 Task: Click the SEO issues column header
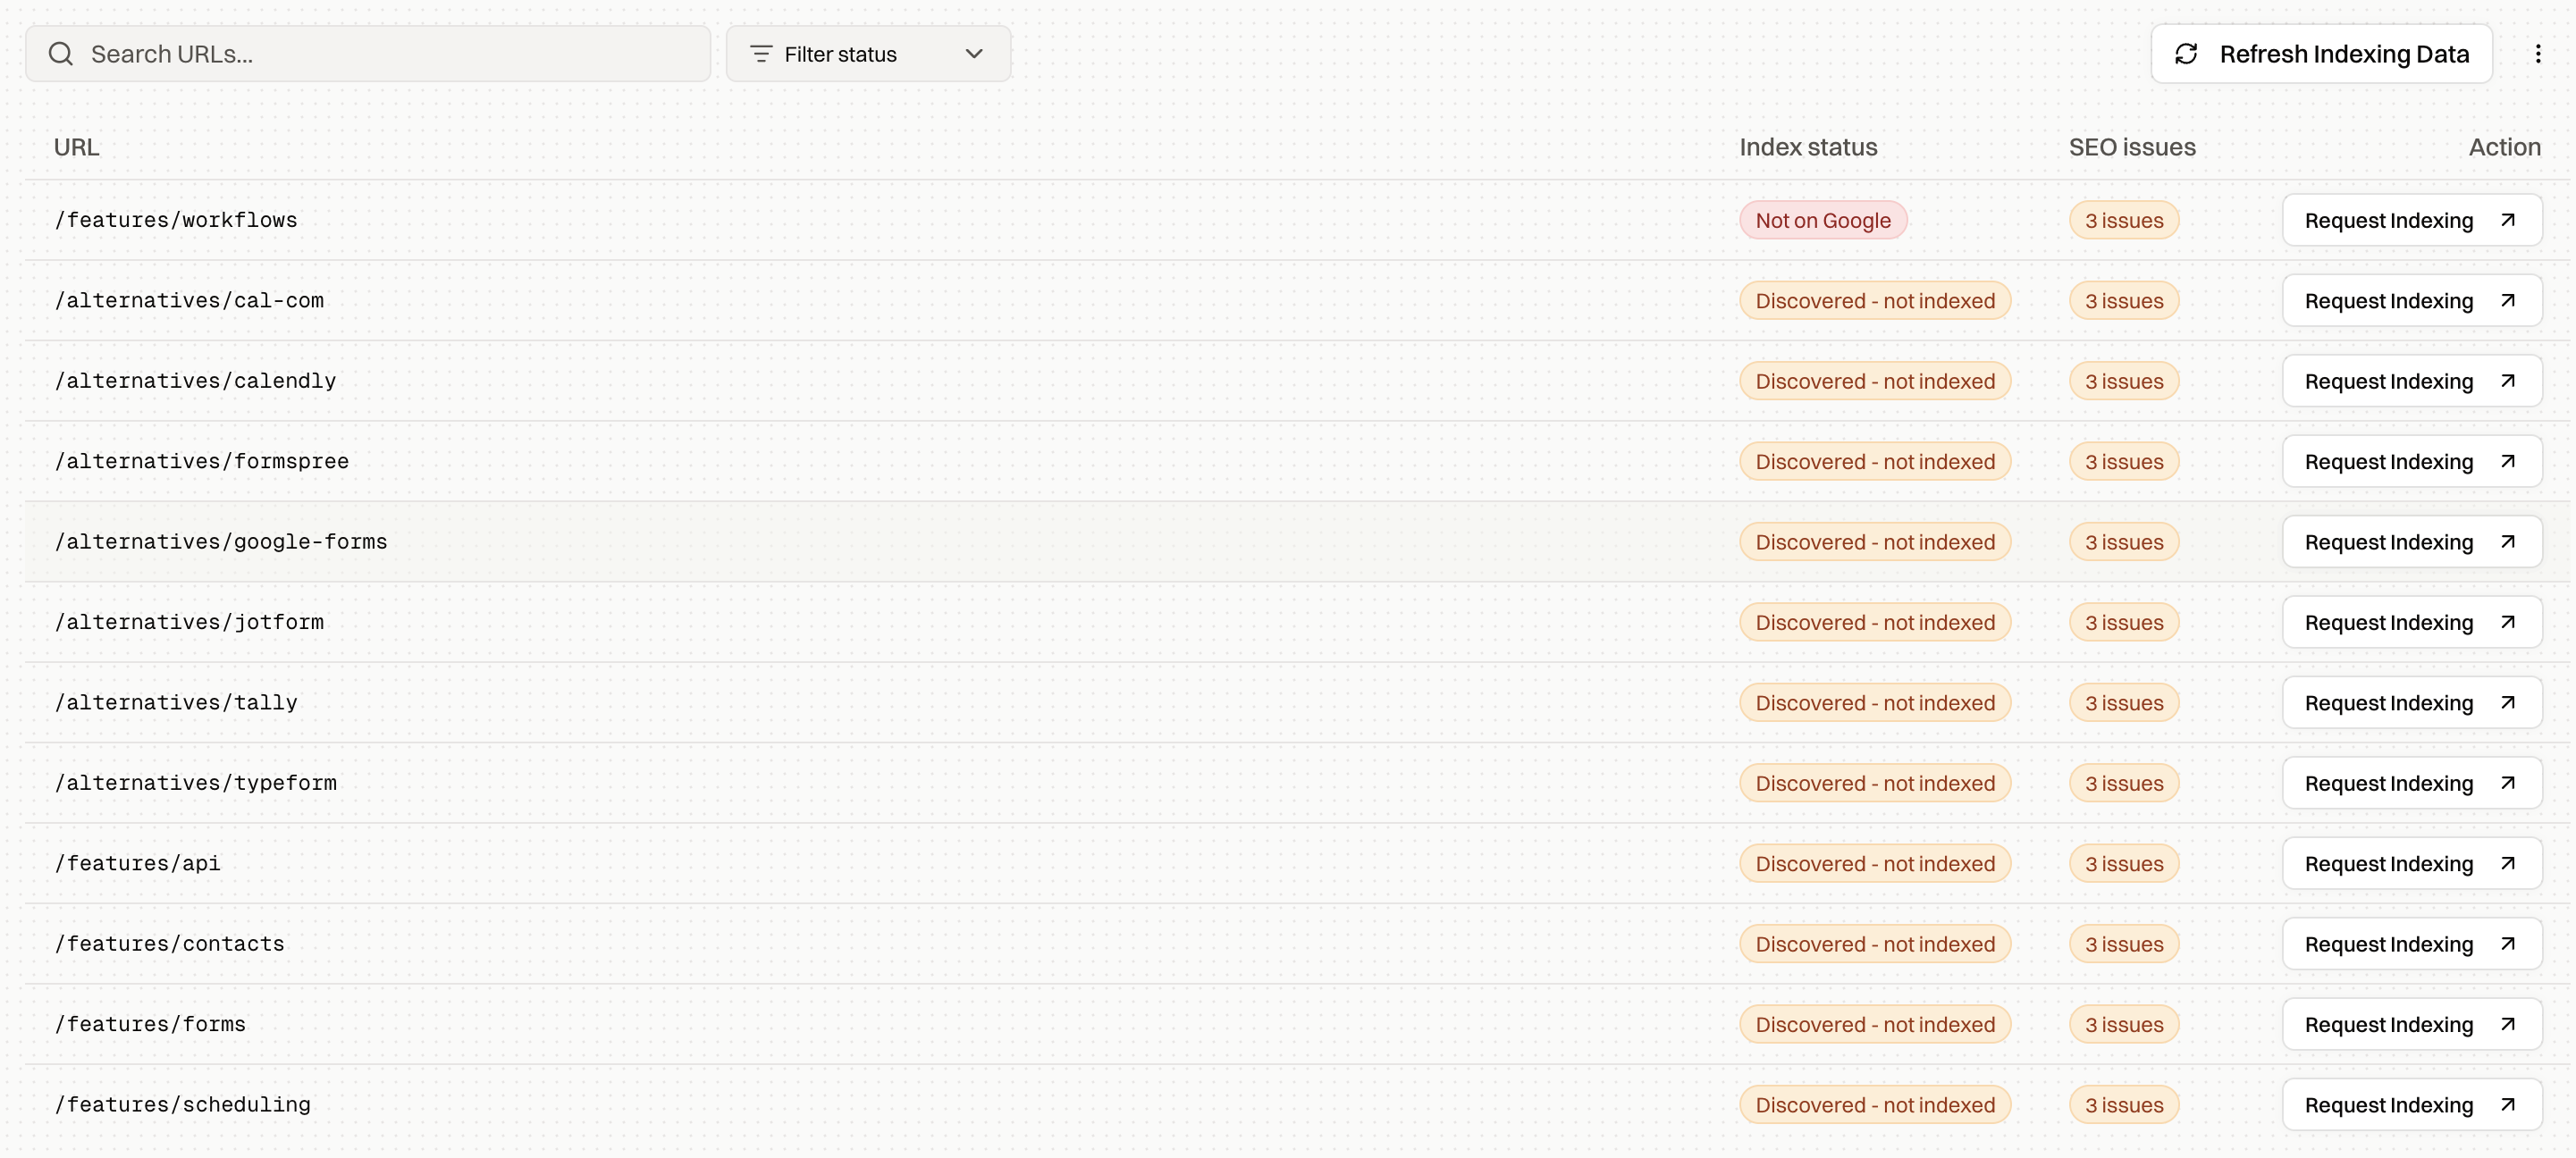pyautogui.click(x=2132, y=147)
